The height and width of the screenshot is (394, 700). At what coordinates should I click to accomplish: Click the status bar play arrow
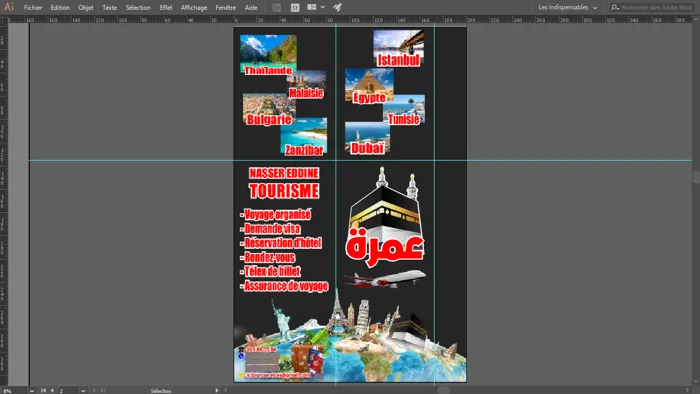[217, 390]
